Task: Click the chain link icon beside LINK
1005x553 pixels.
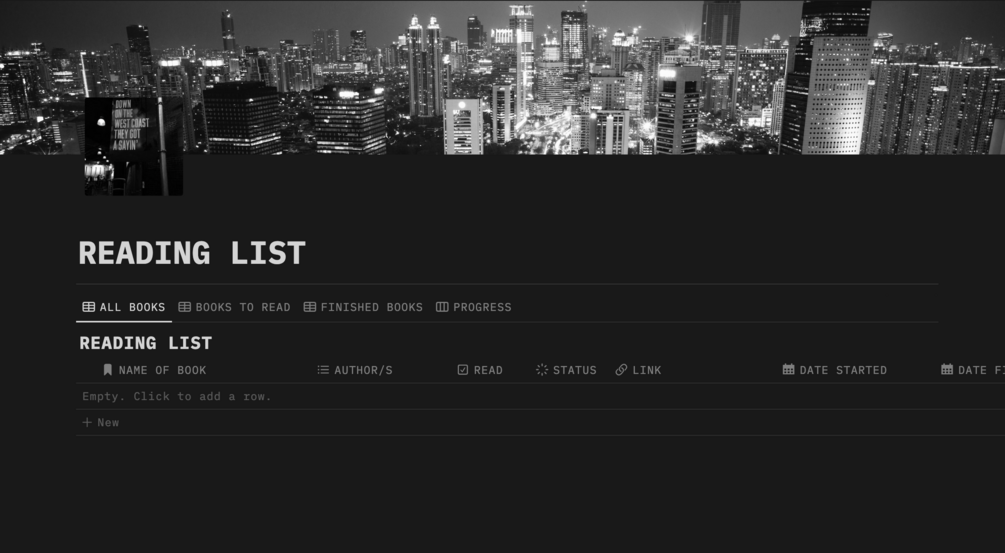Action: 621,370
